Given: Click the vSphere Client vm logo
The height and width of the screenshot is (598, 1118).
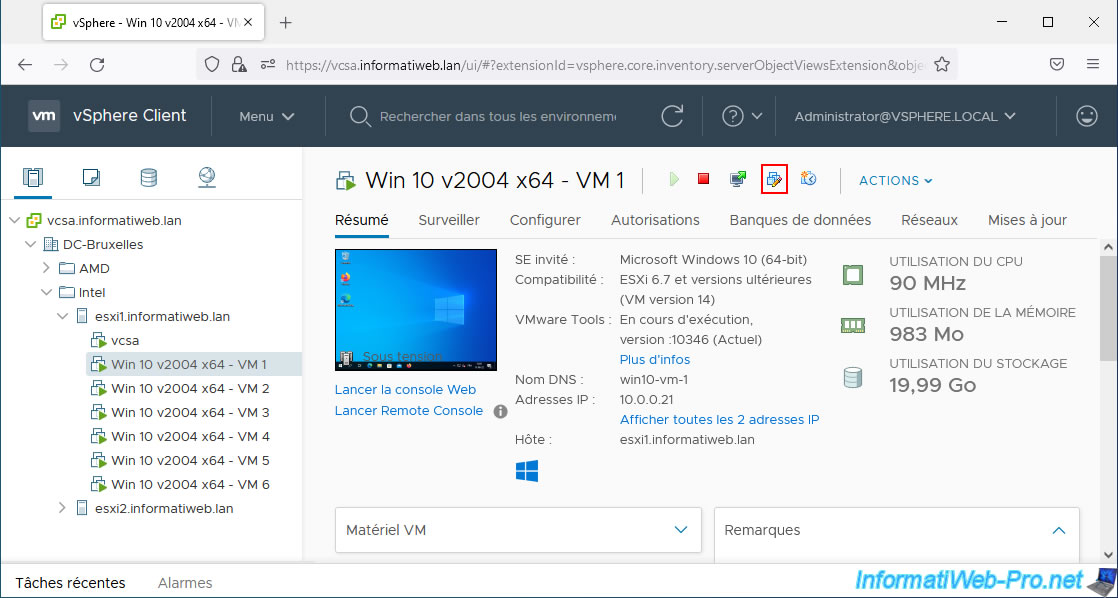Looking at the screenshot, I should pyautogui.click(x=44, y=116).
